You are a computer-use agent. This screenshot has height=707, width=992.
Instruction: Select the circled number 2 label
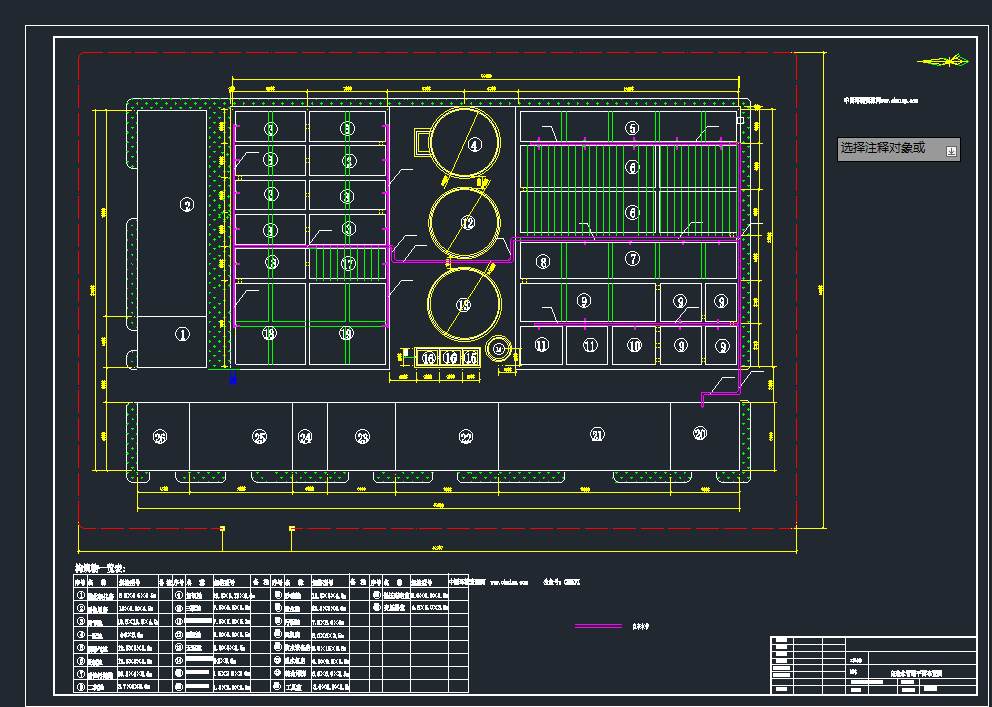pos(187,205)
